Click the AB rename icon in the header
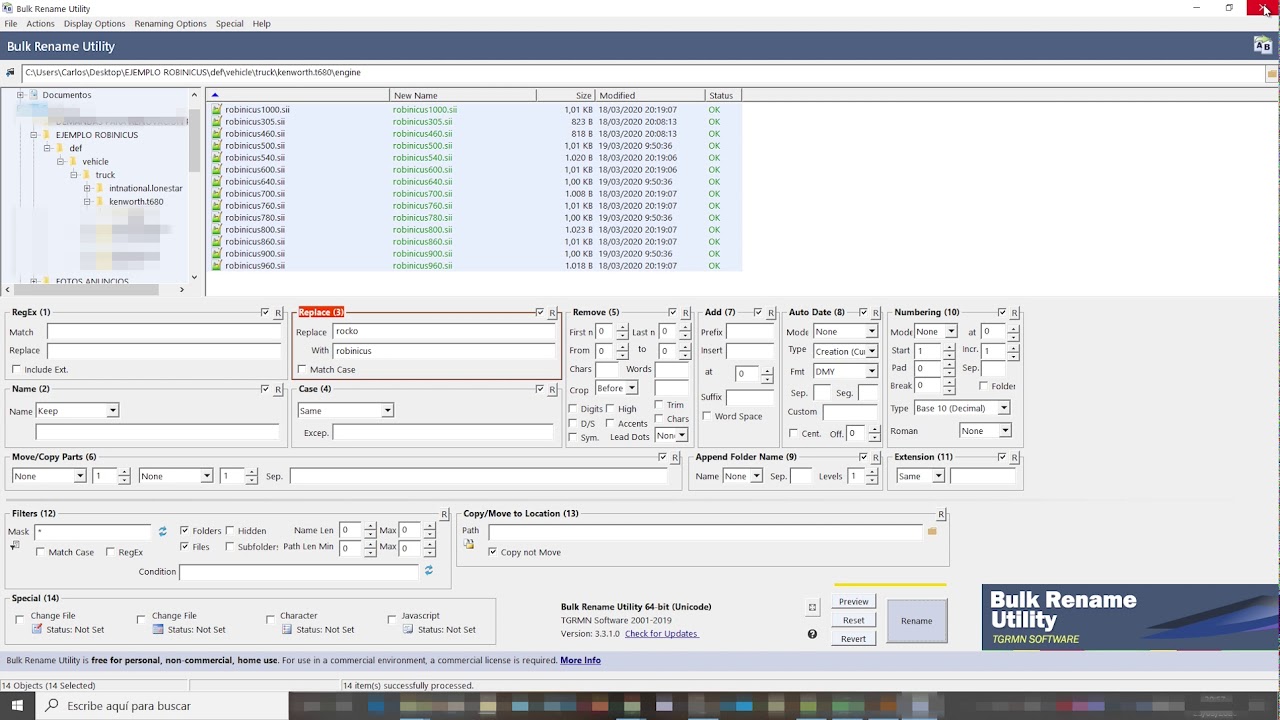 pos(1262,45)
